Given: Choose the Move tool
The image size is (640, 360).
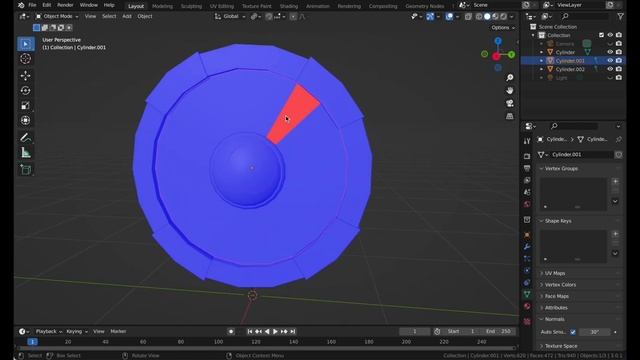Looking at the screenshot, I should (x=26, y=76).
